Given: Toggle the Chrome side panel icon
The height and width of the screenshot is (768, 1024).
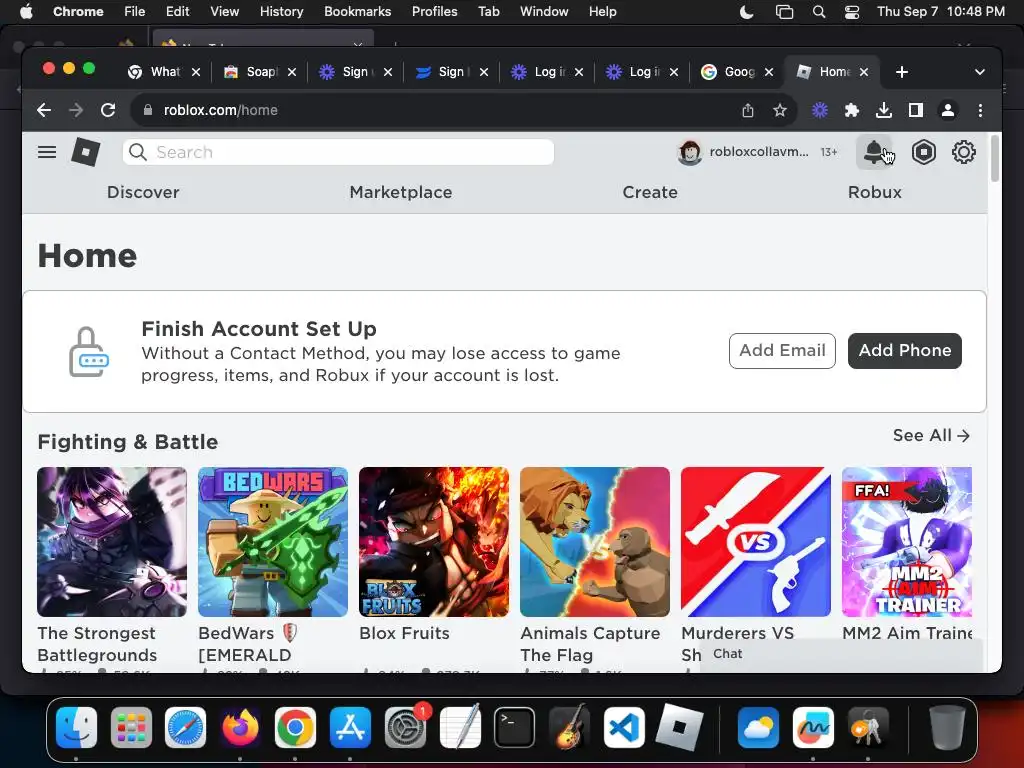Looking at the screenshot, I should pyautogui.click(x=916, y=110).
